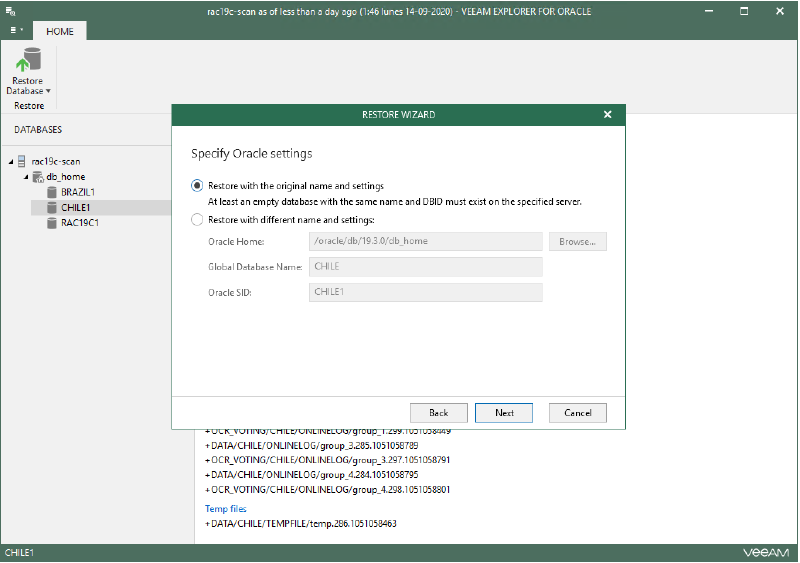Select the group_4.298.1051058801 log path

[x=328, y=489]
